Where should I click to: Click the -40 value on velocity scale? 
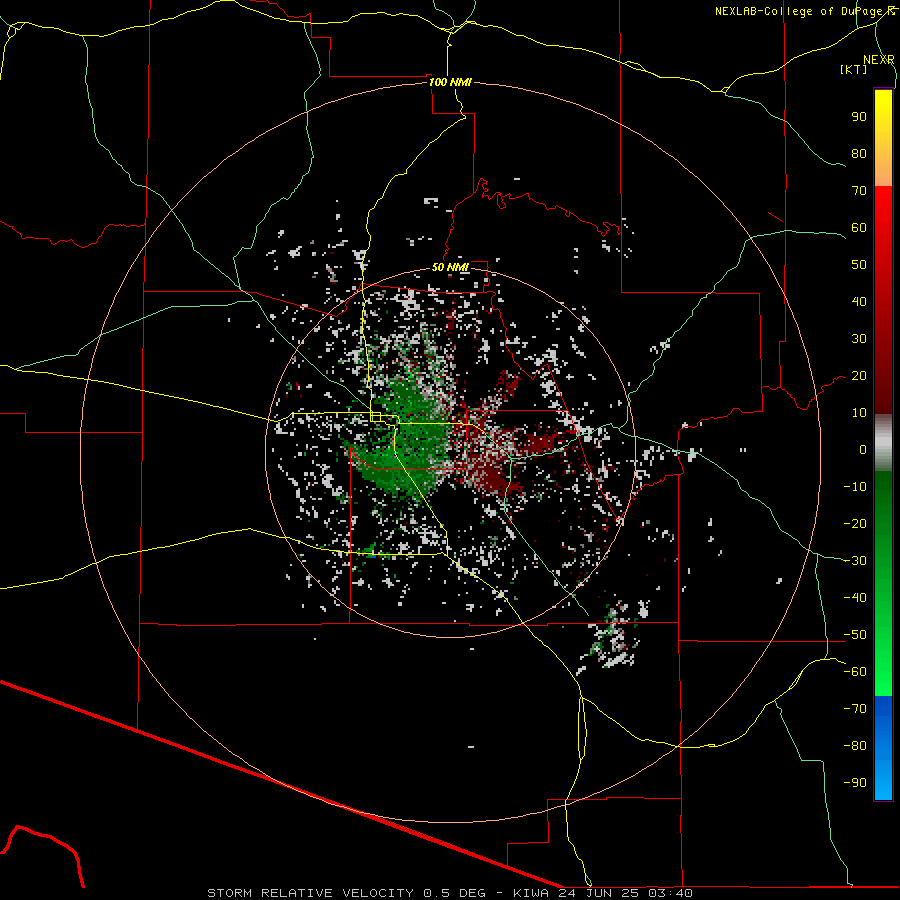pos(855,598)
